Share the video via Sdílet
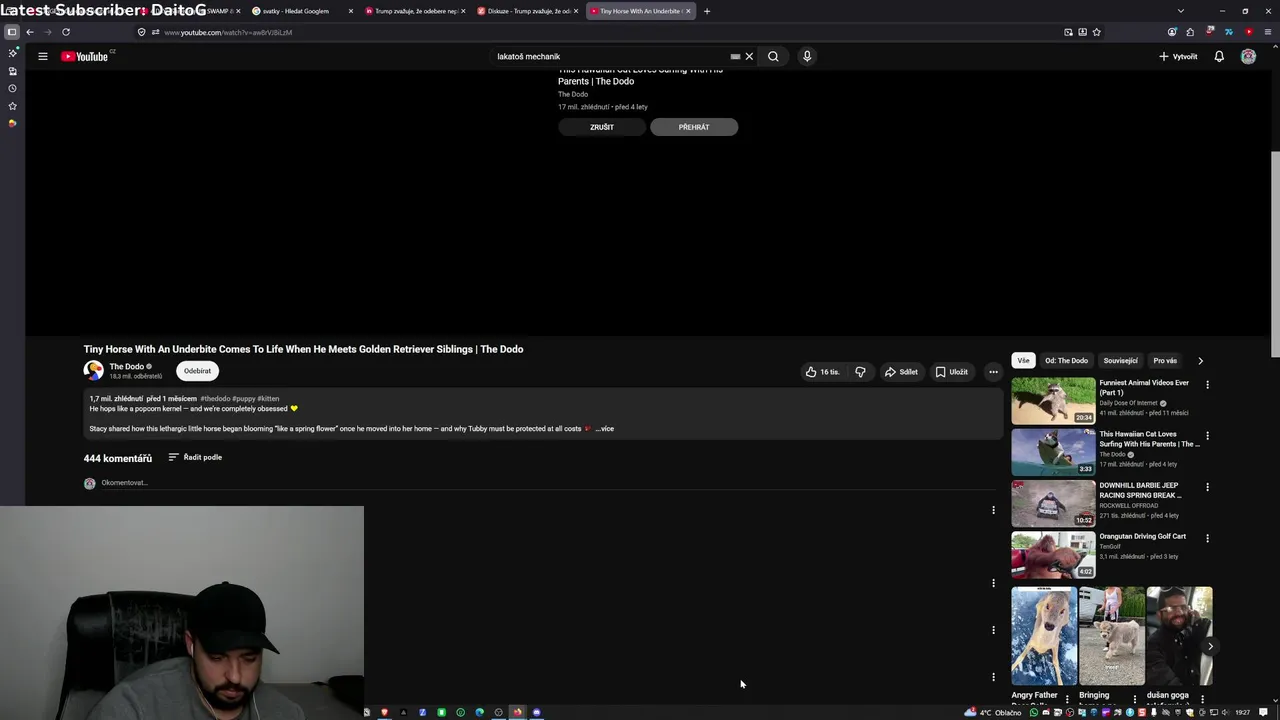1280x720 pixels. 900,372
